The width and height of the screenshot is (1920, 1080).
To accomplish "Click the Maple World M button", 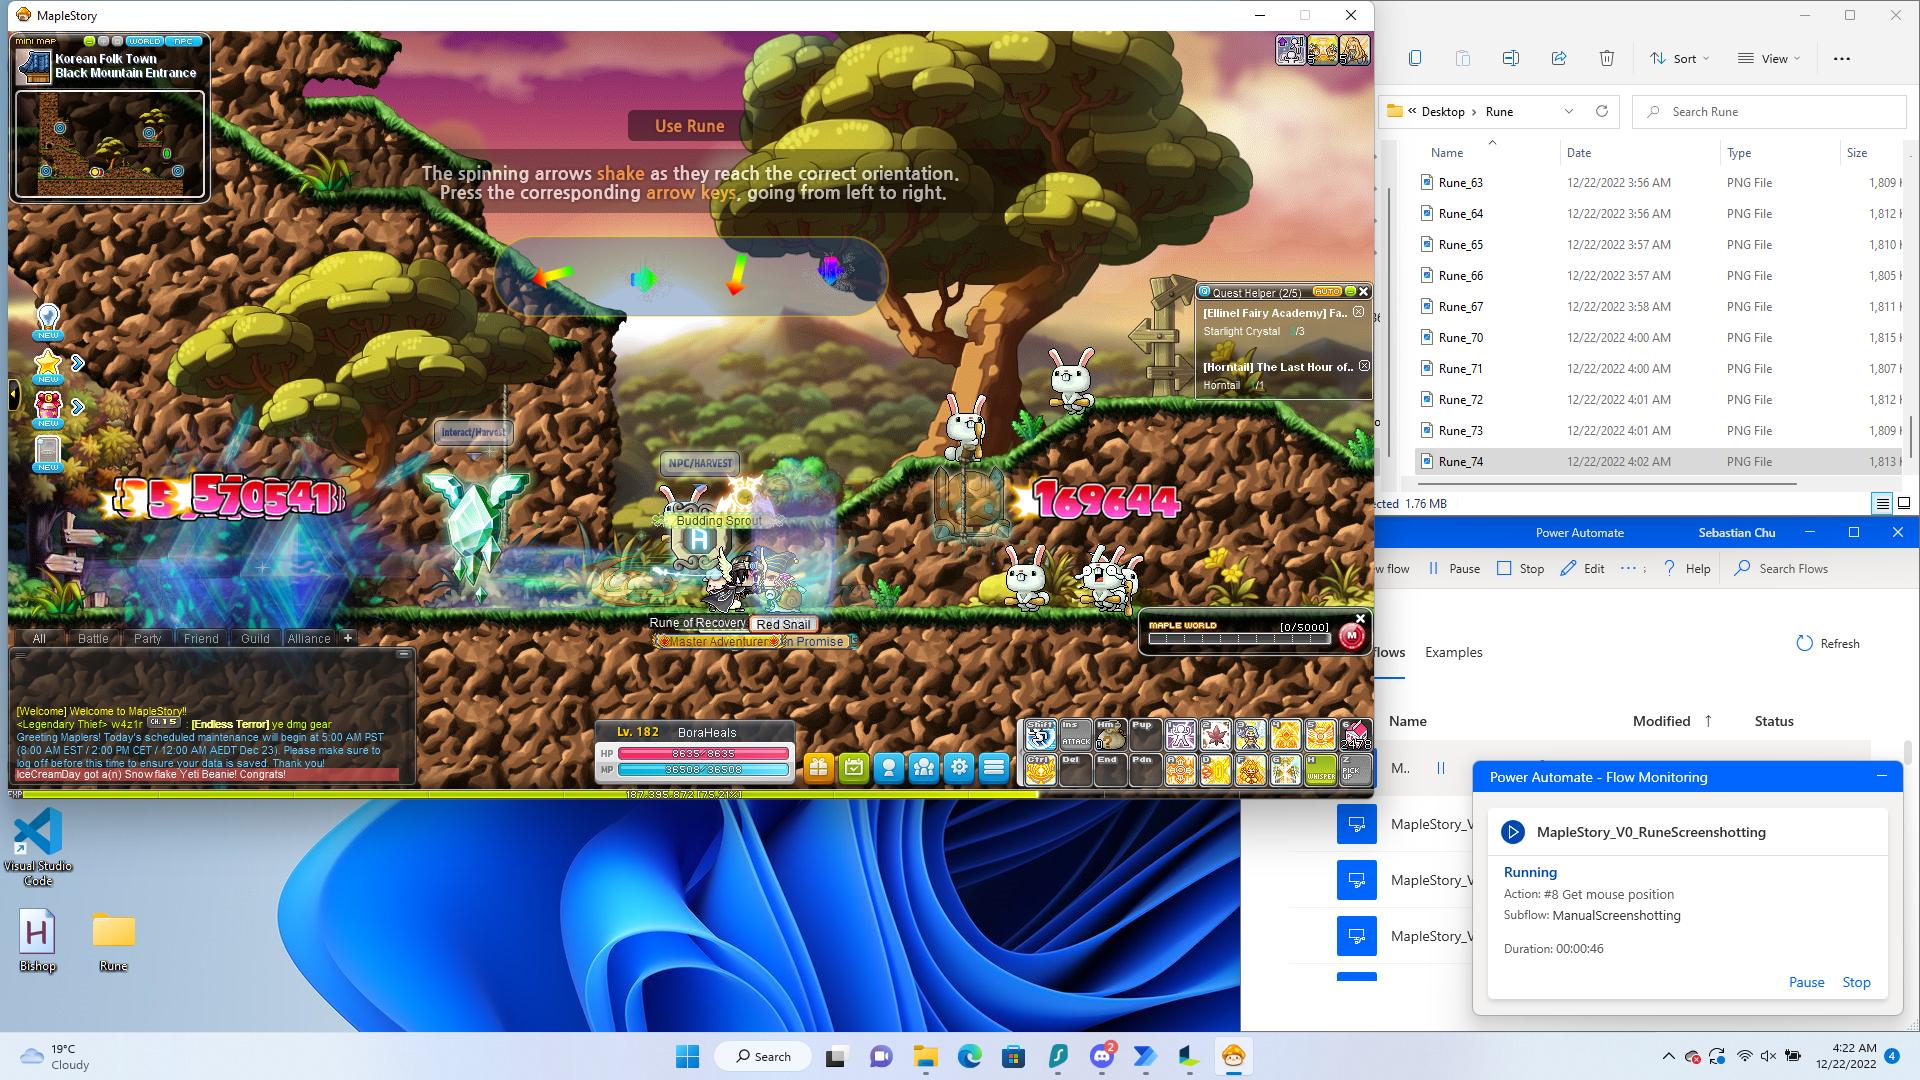I will tap(1351, 636).
